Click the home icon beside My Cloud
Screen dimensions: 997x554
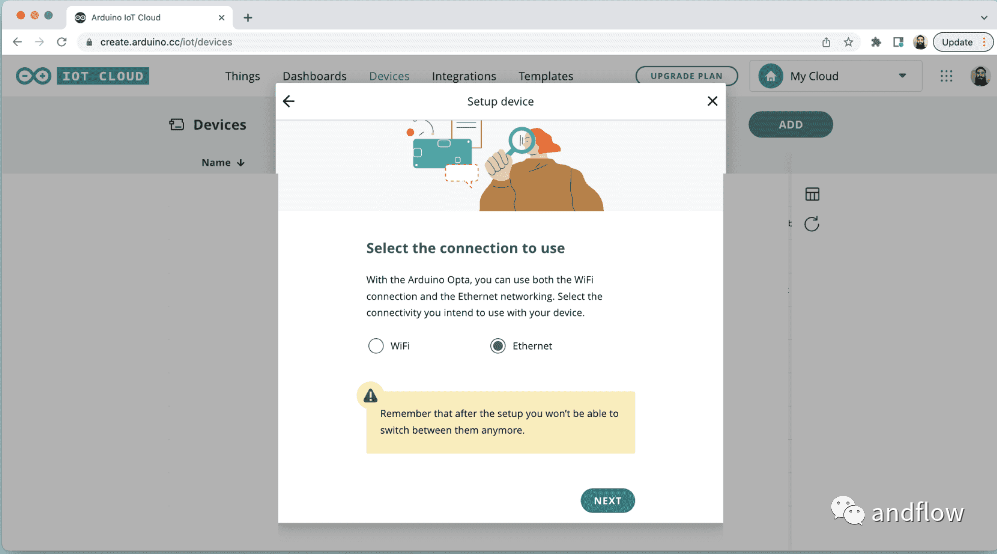point(771,76)
